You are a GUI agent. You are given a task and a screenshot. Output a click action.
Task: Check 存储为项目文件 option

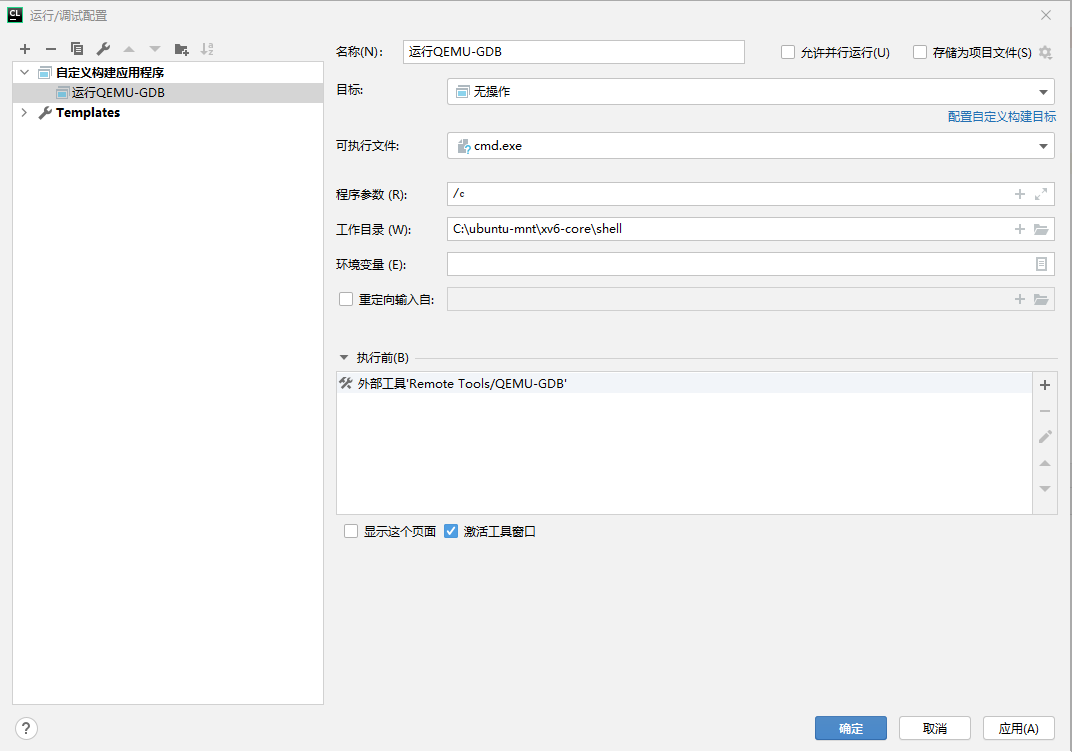tap(920, 52)
